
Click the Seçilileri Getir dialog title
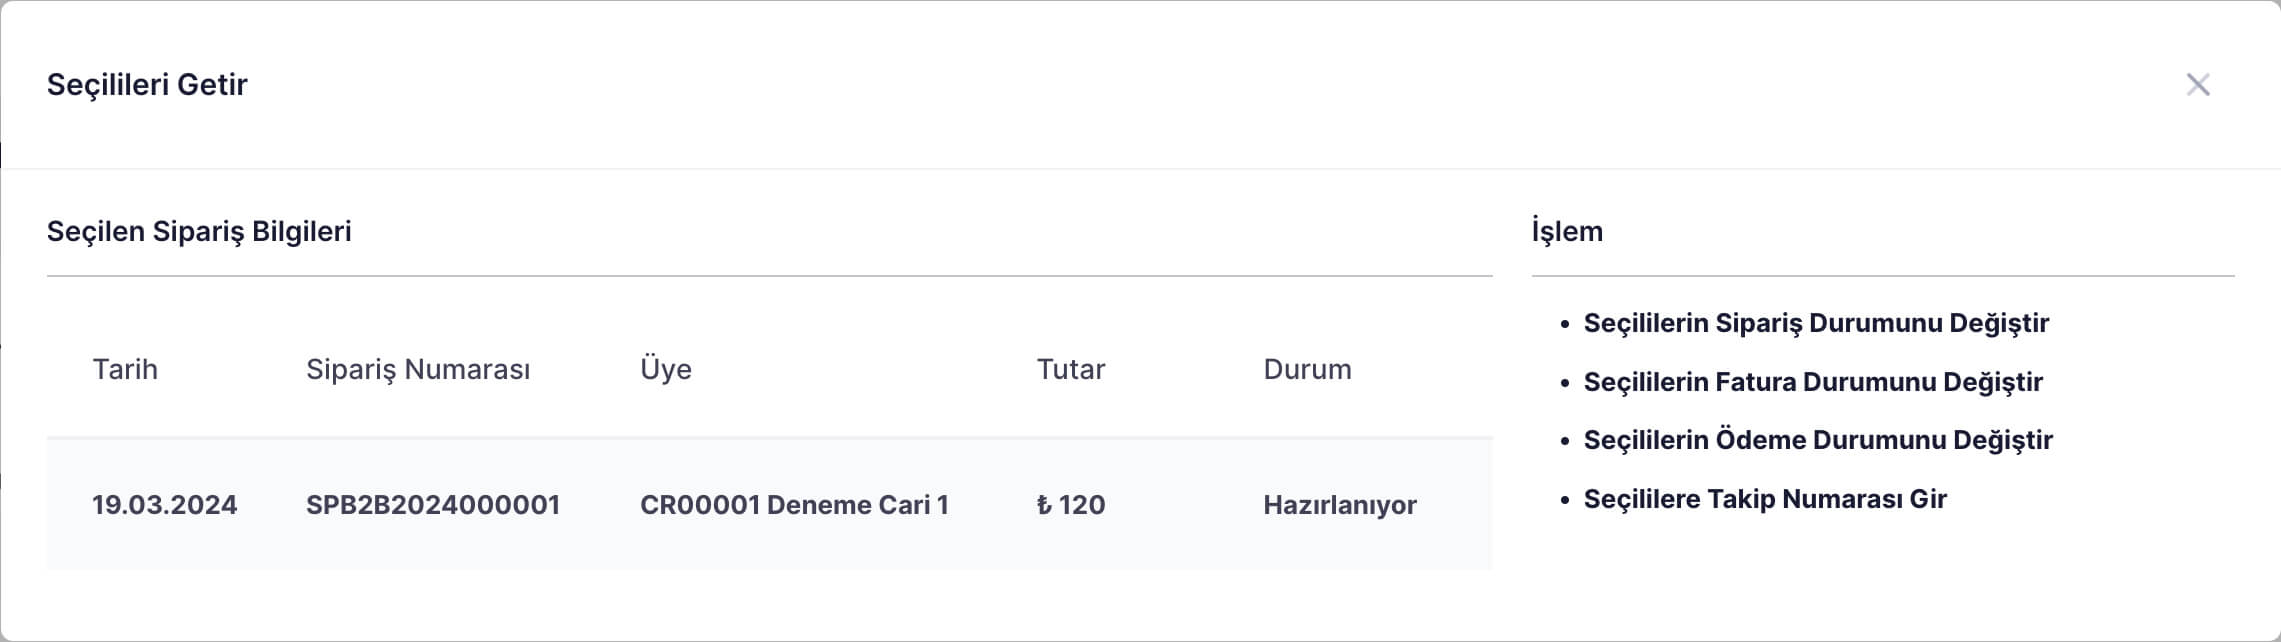[147, 85]
